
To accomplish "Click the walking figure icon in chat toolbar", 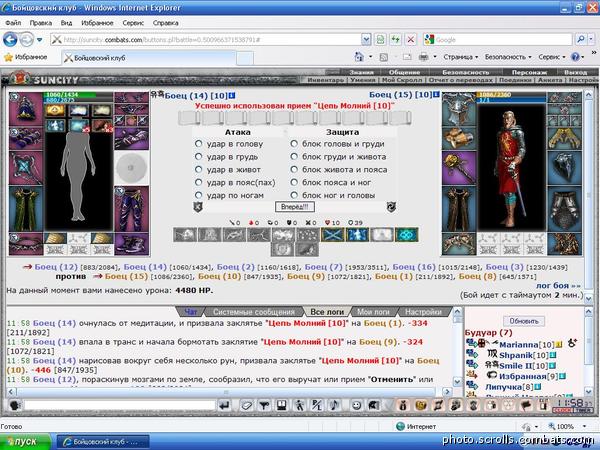I will pos(299,405).
